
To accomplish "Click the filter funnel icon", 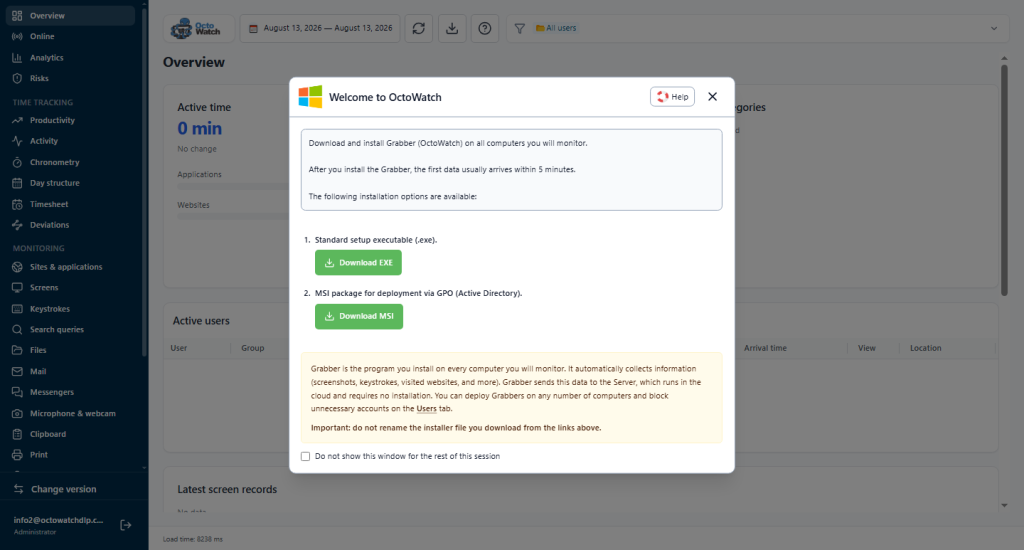I will [520, 29].
